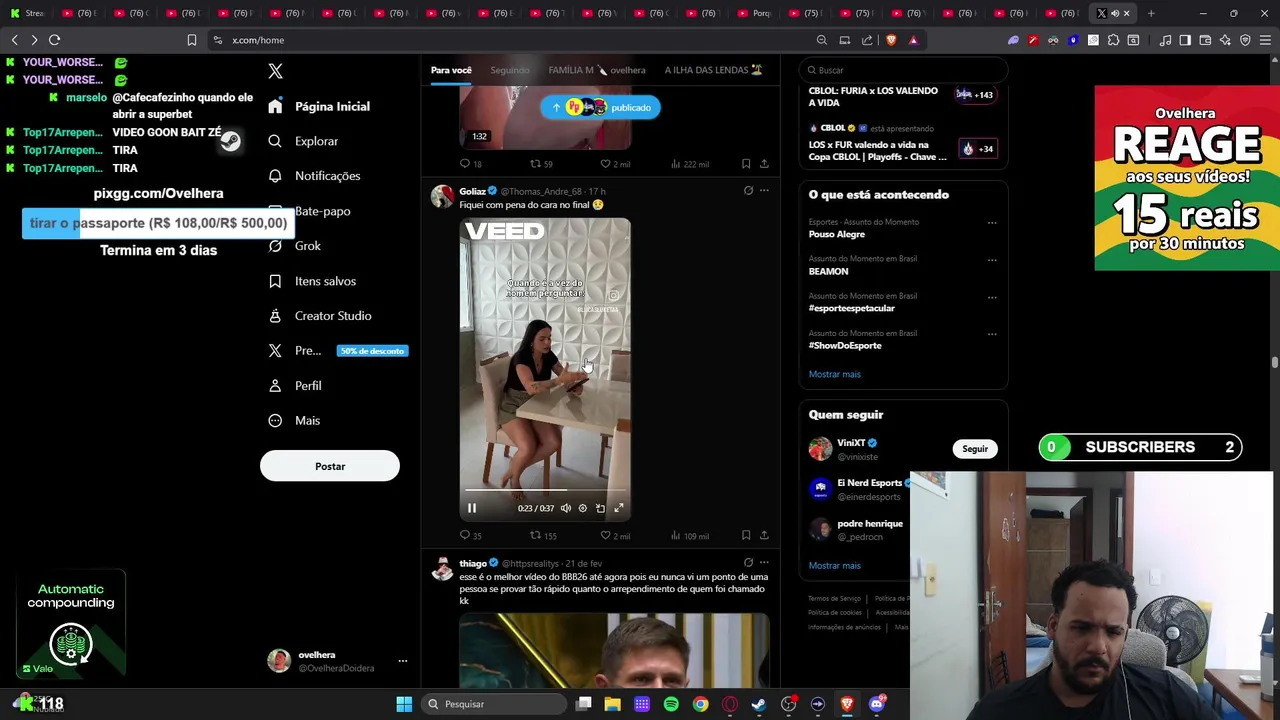Open A ILHA DAS LENDAS tab
Image resolution: width=1280 pixels, height=720 pixels.
(x=713, y=70)
